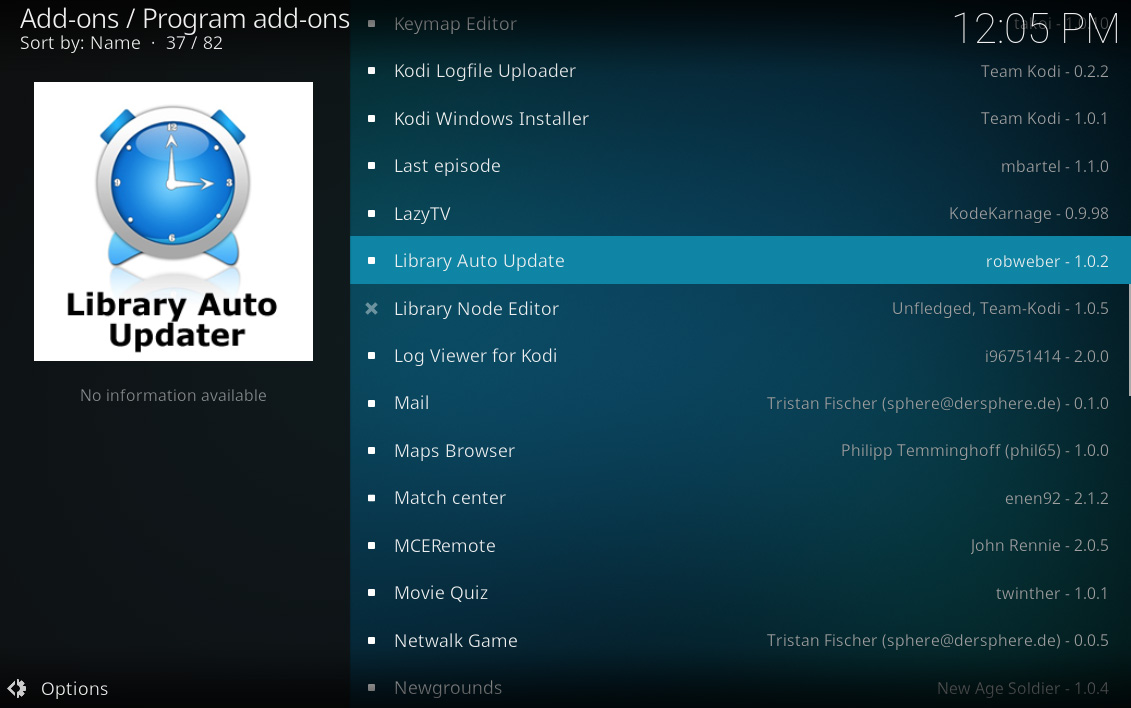Choose the Newgrounds add-on
This screenshot has height=708, width=1131.
(x=740, y=686)
